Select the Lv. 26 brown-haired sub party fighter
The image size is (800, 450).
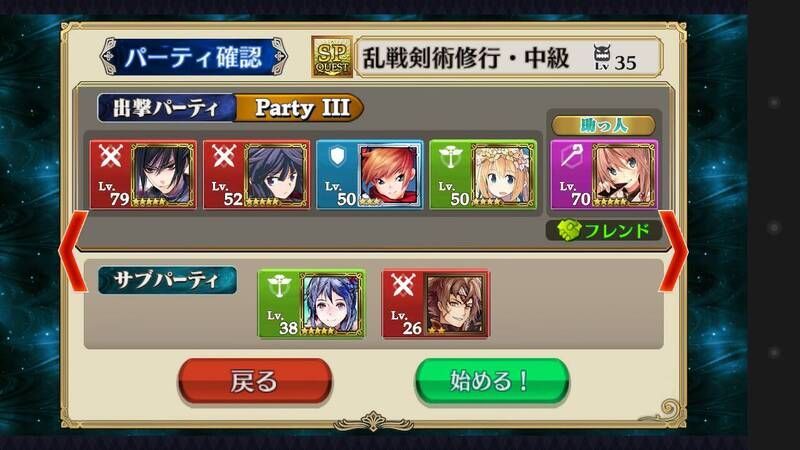pyautogui.click(x=436, y=304)
